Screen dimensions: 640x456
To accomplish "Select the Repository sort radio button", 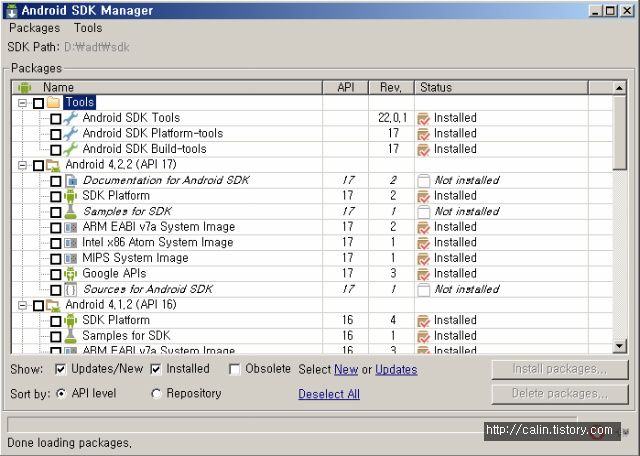I will point(156,394).
